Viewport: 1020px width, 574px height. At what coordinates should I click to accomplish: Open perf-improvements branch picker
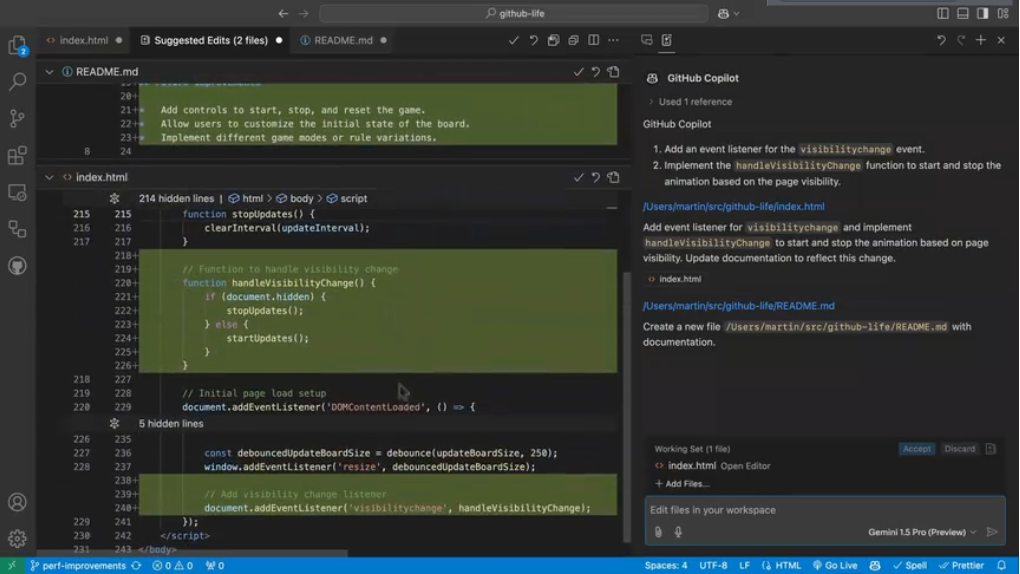[x=77, y=566]
